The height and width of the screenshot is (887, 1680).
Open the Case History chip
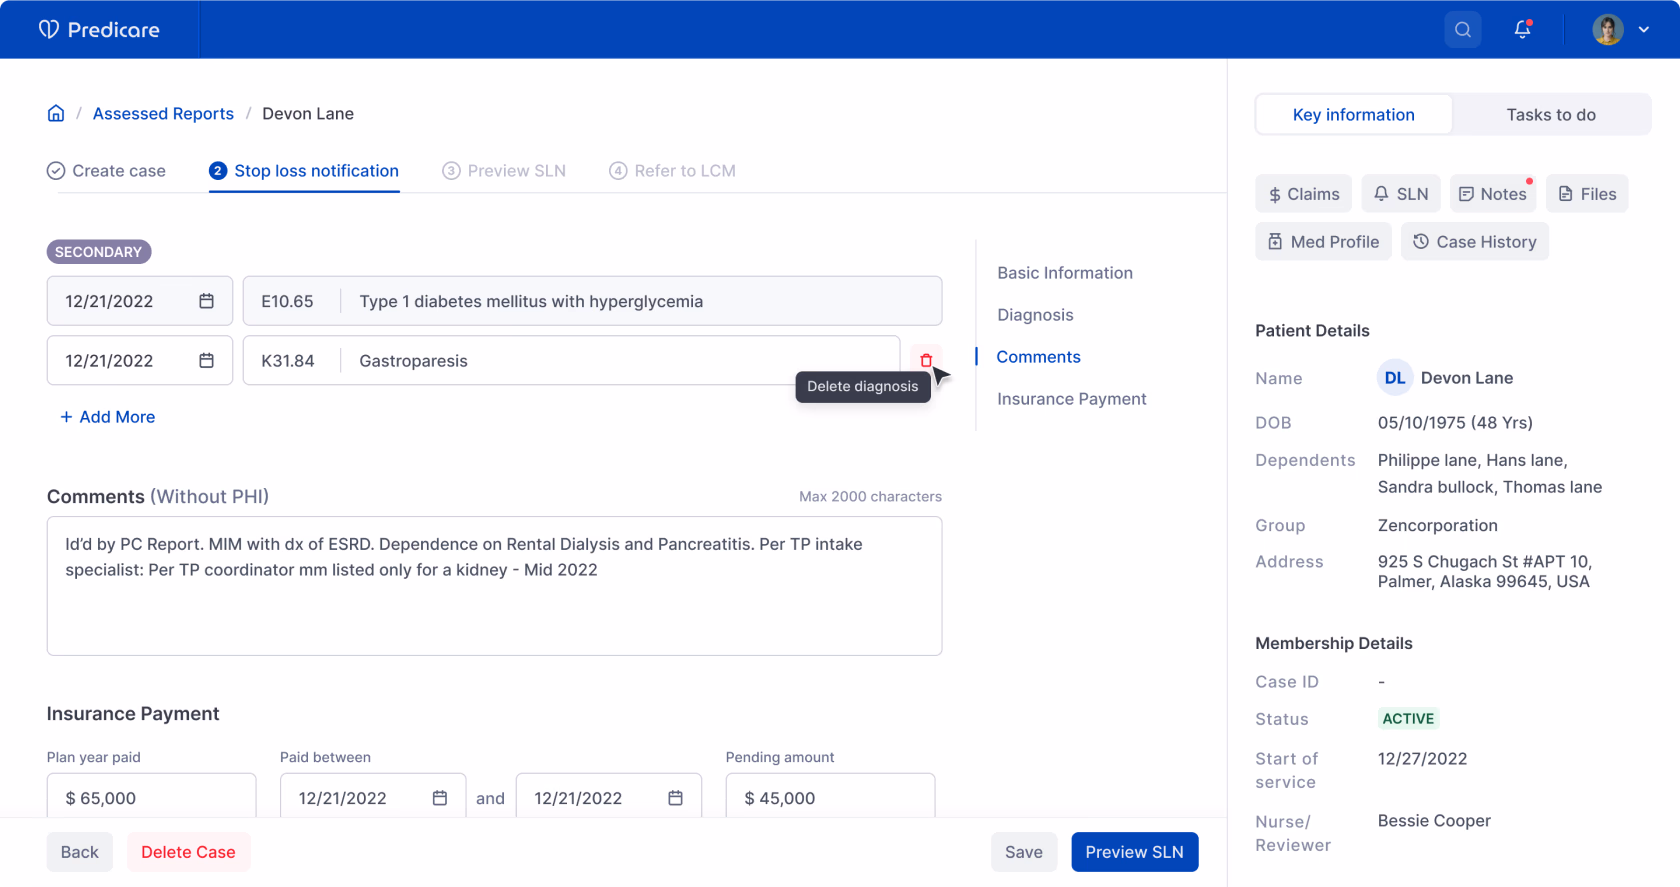pos(1475,242)
